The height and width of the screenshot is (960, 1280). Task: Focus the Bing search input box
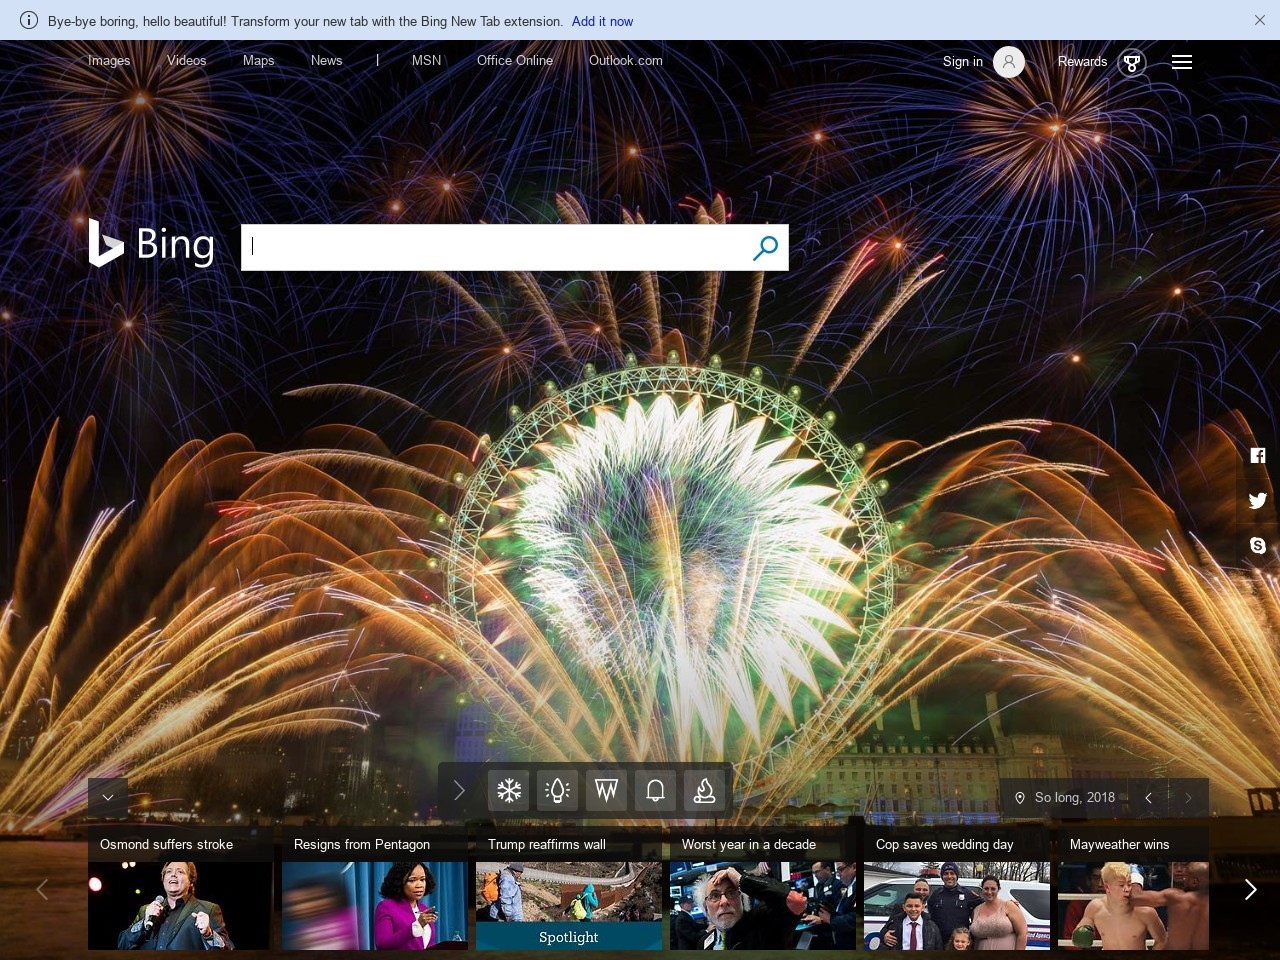(495, 247)
